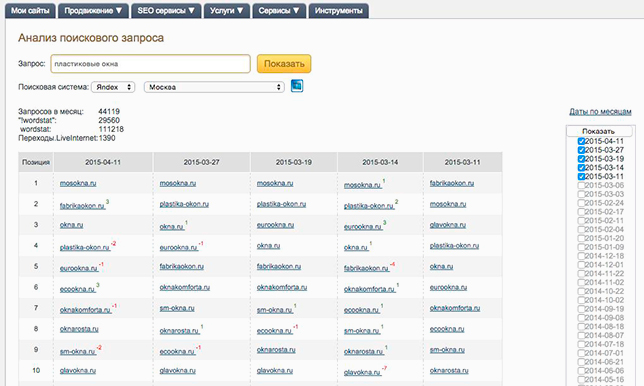644x386 pixels.
Task: Open oknarosta.ru link in 2015-04-11 column
Action: click(79, 329)
